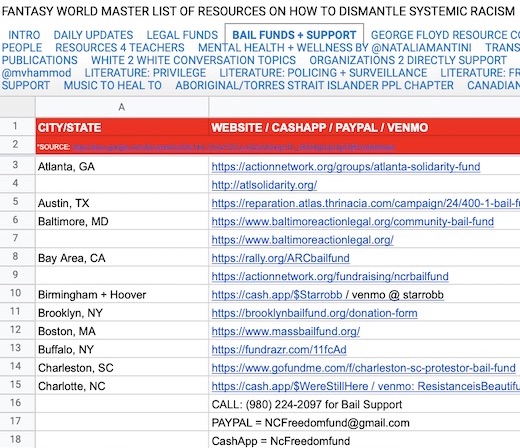Click the Austin, TX cell
The image size is (520, 448).
[x=122, y=203]
